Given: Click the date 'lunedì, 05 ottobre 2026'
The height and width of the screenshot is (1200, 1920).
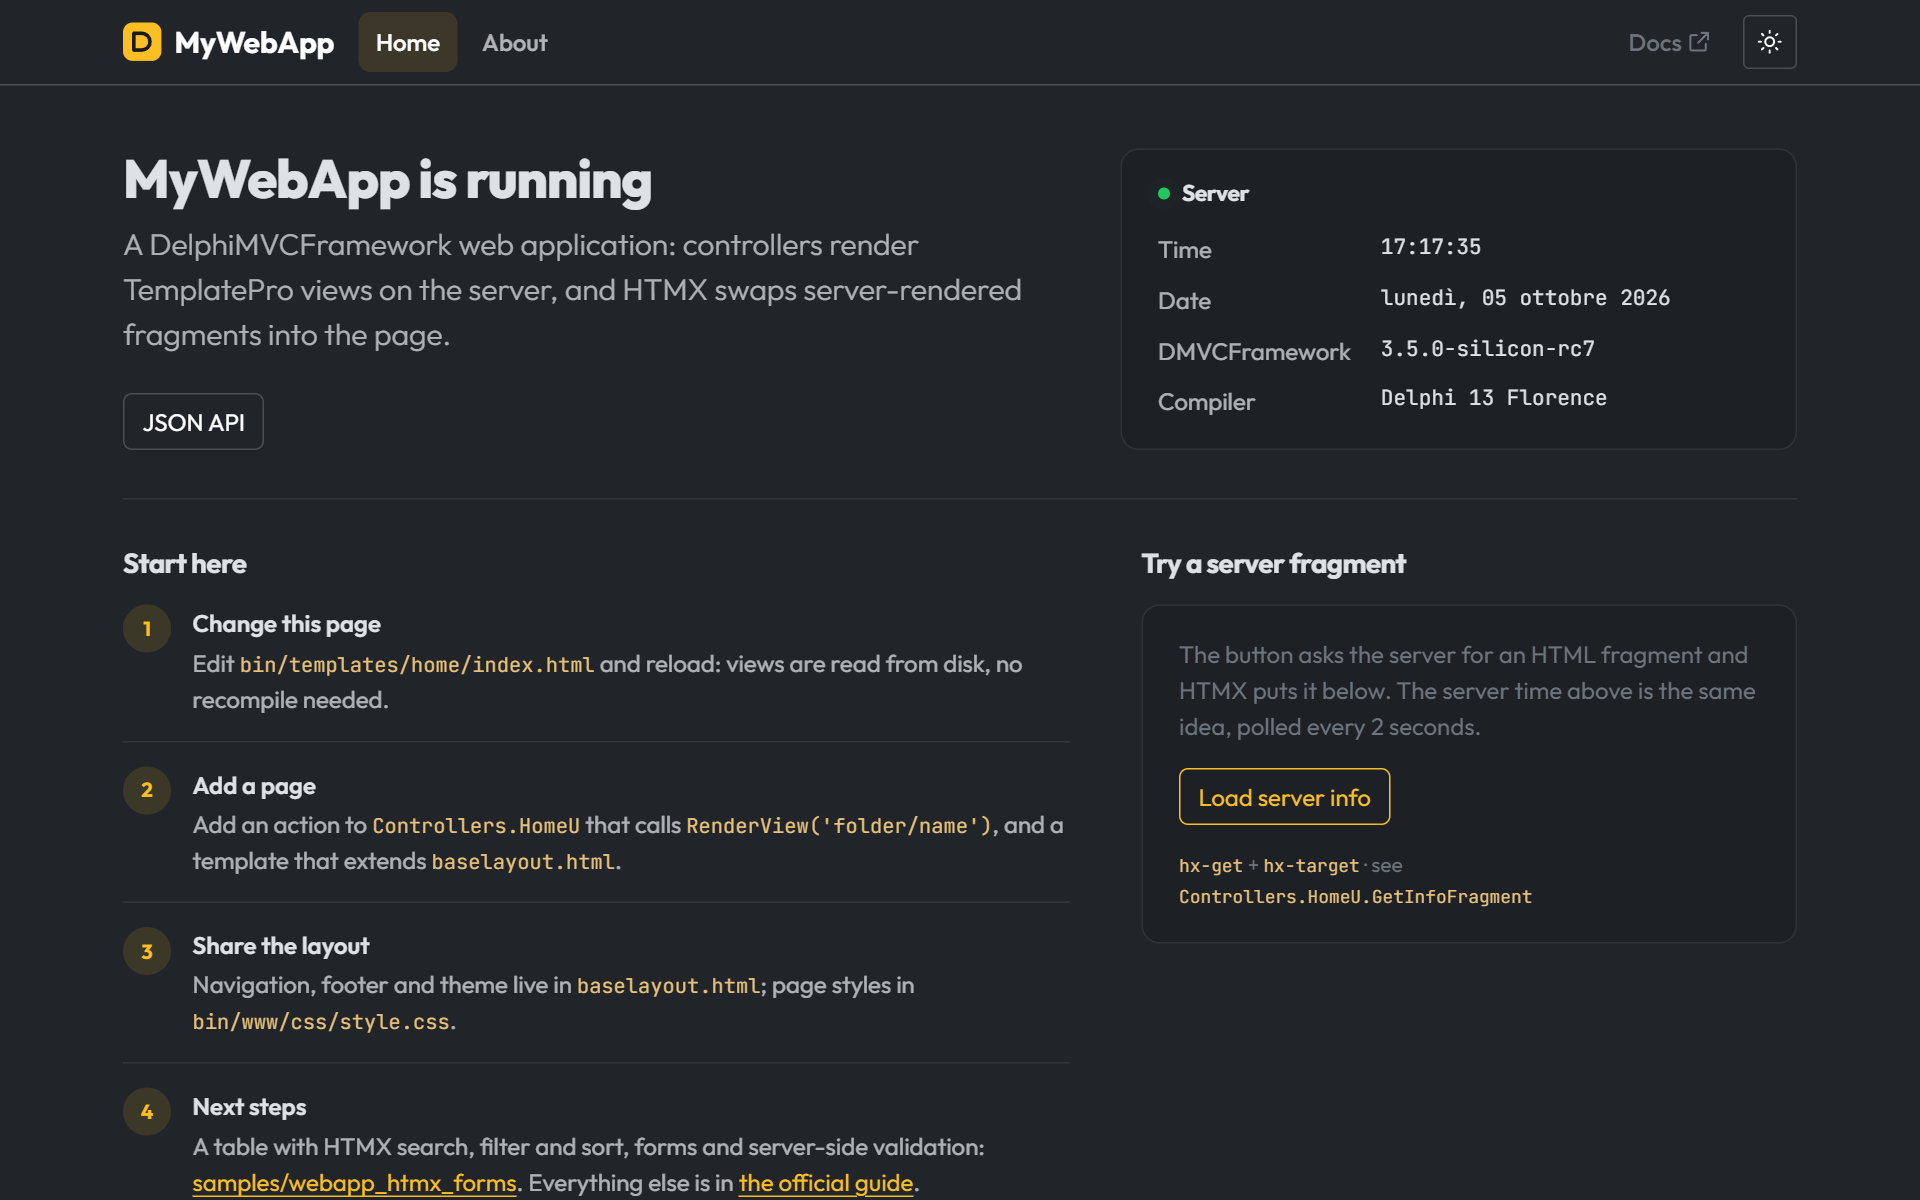Looking at the screenshot, I should (x=1525, y=298).
